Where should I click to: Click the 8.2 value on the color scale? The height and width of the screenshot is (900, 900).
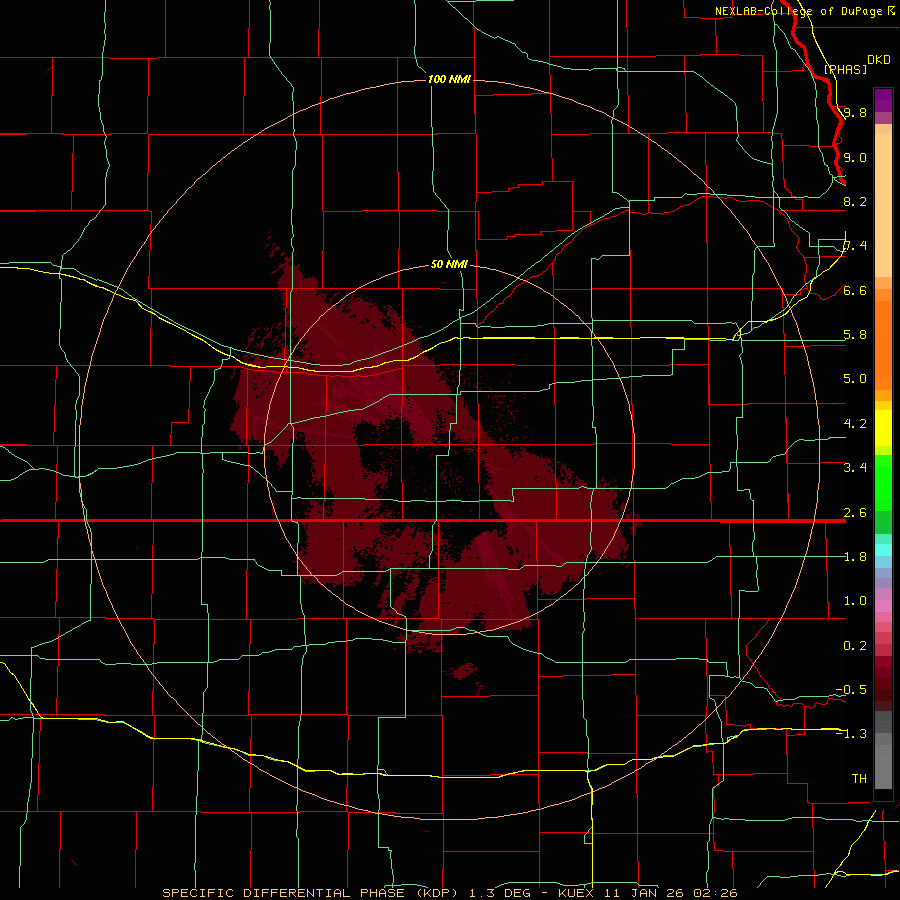pos(855,201)
